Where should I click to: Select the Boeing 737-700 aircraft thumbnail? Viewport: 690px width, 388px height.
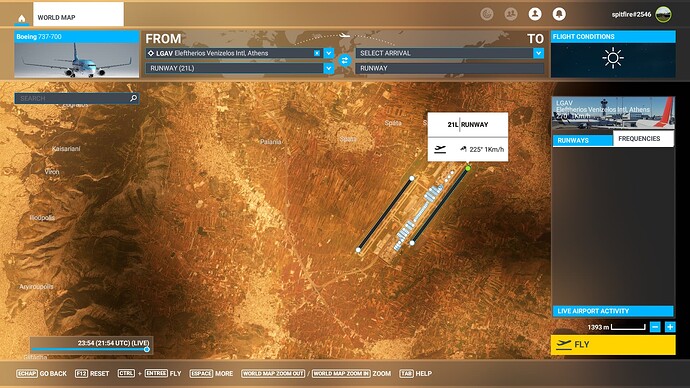coord(77,55)
